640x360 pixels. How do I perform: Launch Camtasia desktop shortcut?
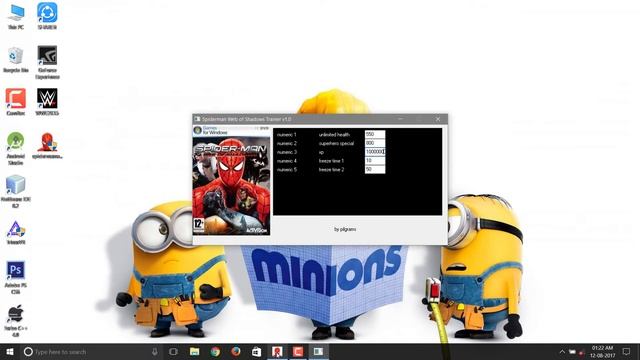(x=16, y=102)
